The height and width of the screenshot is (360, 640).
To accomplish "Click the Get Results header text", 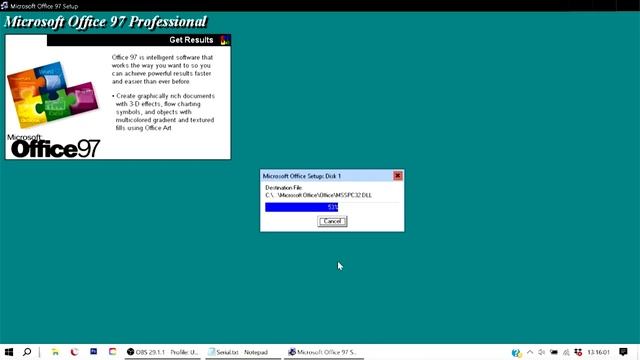I will (191, 40).
